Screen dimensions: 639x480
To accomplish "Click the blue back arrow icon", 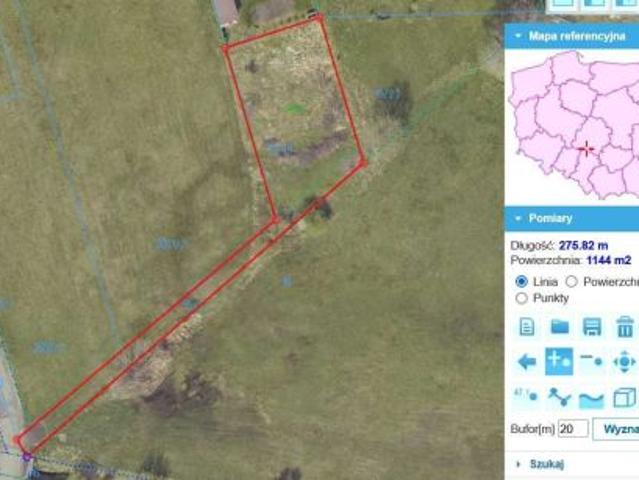I will point(527,361).
